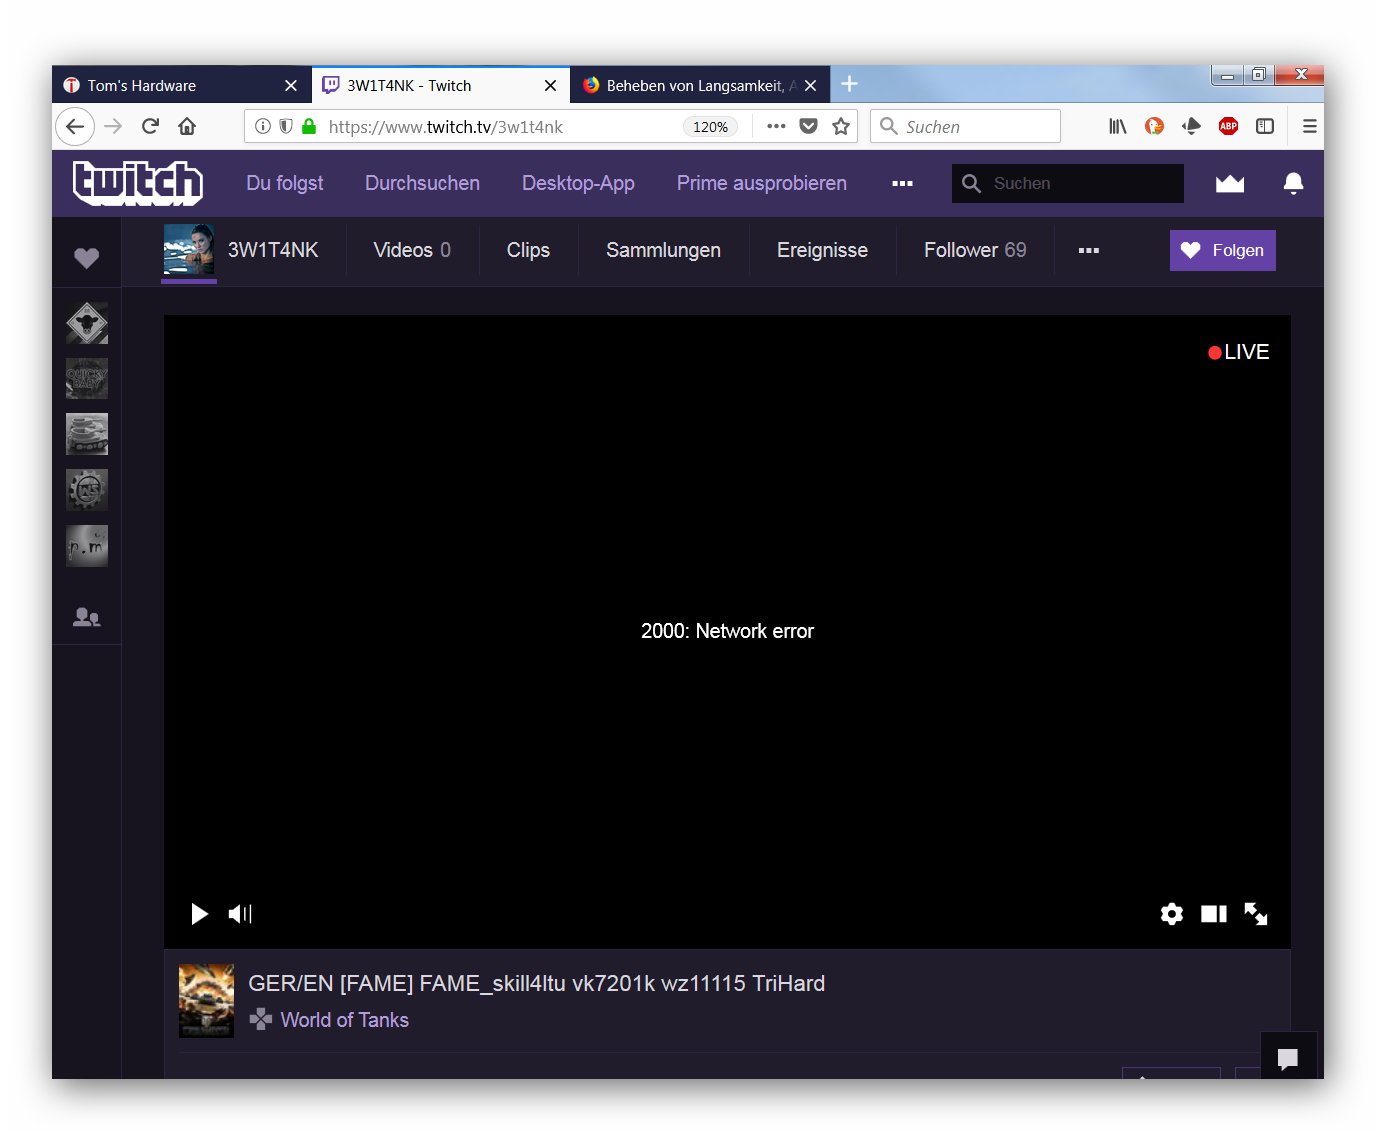Screen dimensions: 1376x1131
Task: Save page to Pocket
Action: coord(809,126)
